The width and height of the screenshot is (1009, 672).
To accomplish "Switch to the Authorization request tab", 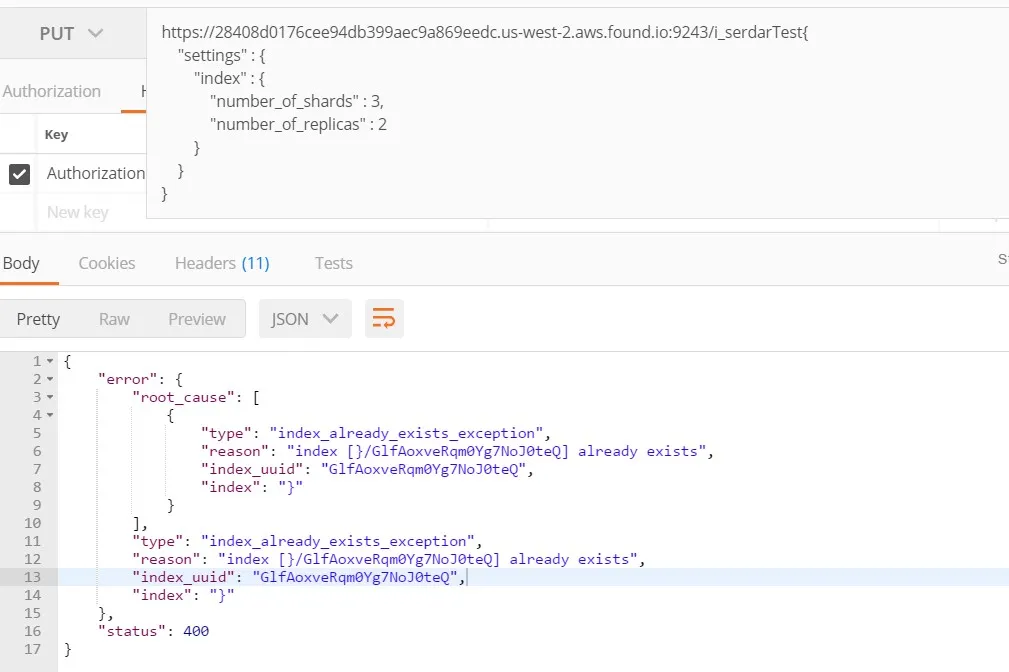I will (x=51, y=91).
